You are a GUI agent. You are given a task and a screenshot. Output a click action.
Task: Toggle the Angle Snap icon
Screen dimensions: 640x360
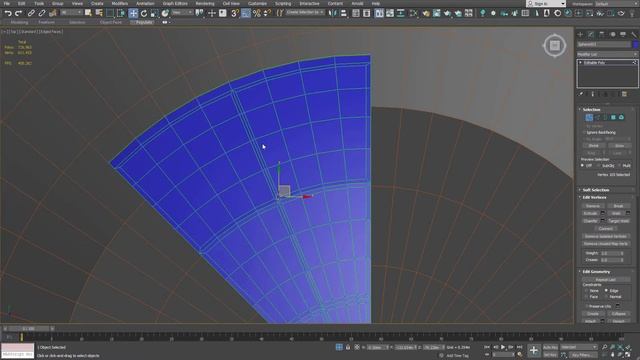coord(246,13)
